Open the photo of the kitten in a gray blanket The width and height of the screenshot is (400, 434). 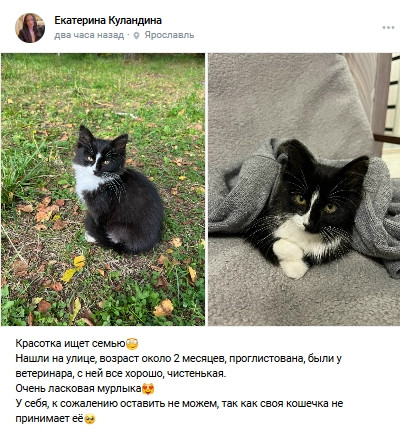[x=304, y=189]
